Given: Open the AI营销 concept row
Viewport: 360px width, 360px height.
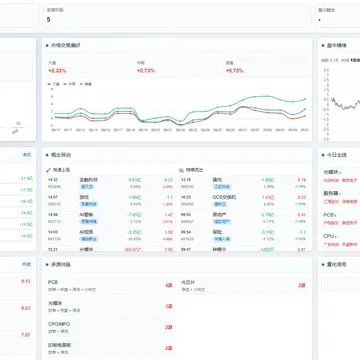Looking at the screenshot, I should click(110, 218).
